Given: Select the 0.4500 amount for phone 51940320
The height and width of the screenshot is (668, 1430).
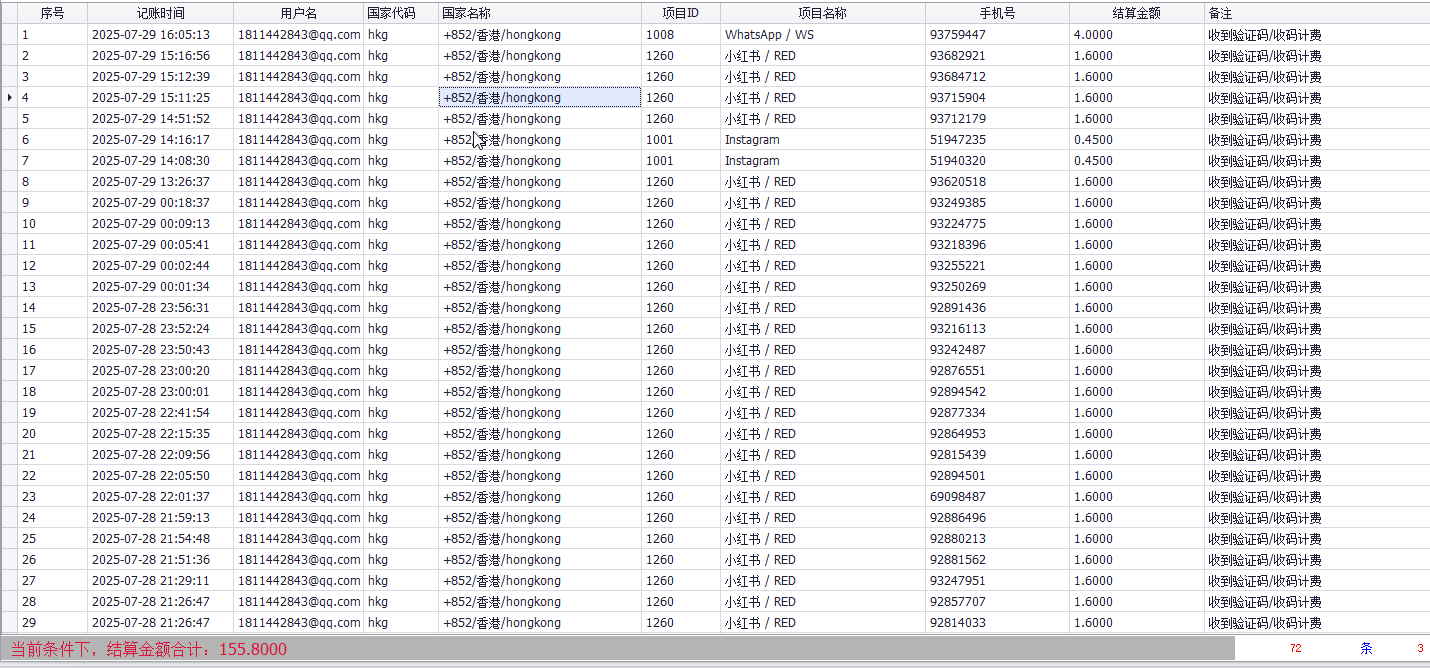Looking at the screenshot, I should click(1137, 160).
